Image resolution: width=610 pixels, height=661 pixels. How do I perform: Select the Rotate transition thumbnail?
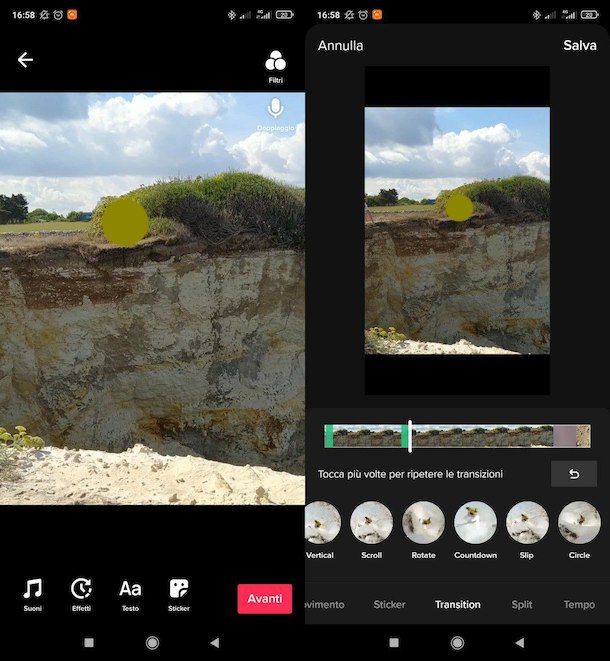(423, 523)
